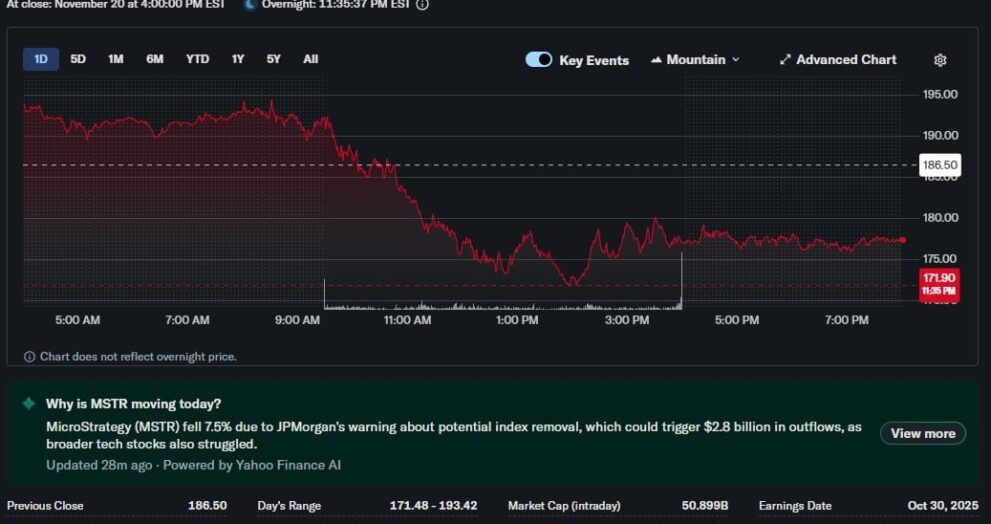Select the 1Y time range
This screenshot has width=991, height=524.
tap(238, 59)
